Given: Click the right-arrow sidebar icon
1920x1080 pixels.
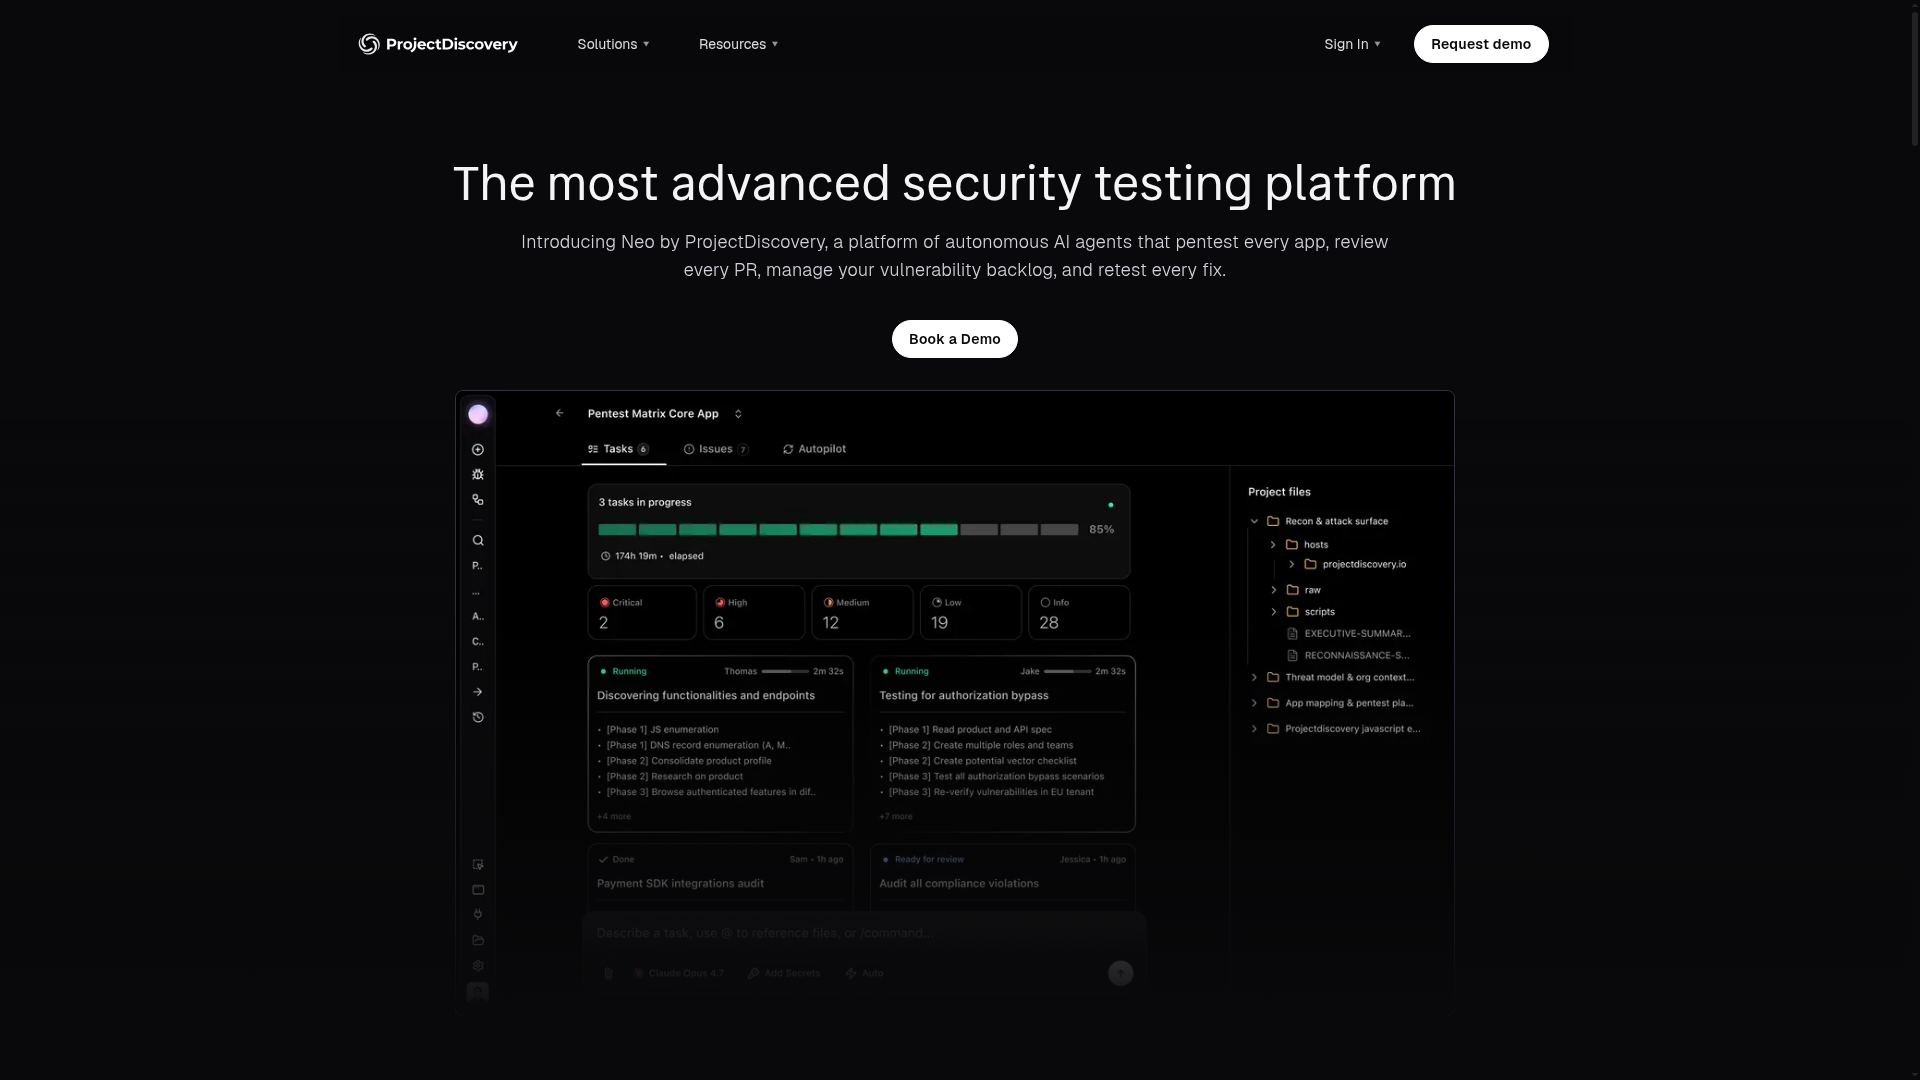Looking at the screenshot, I should (478, 692).
